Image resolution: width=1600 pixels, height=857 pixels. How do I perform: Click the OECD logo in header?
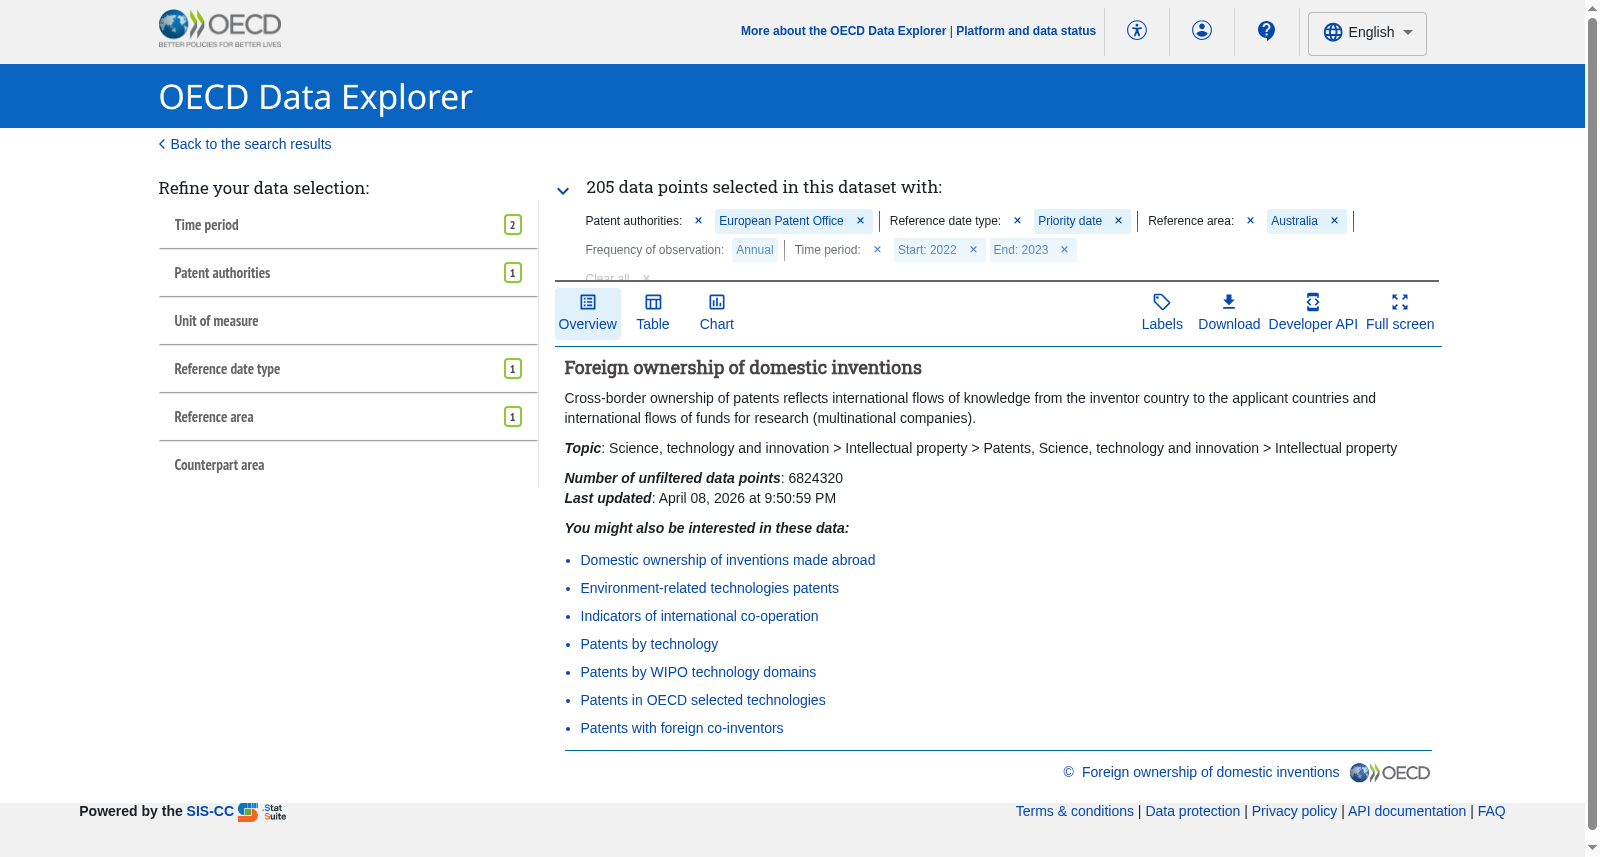(220, 29)
